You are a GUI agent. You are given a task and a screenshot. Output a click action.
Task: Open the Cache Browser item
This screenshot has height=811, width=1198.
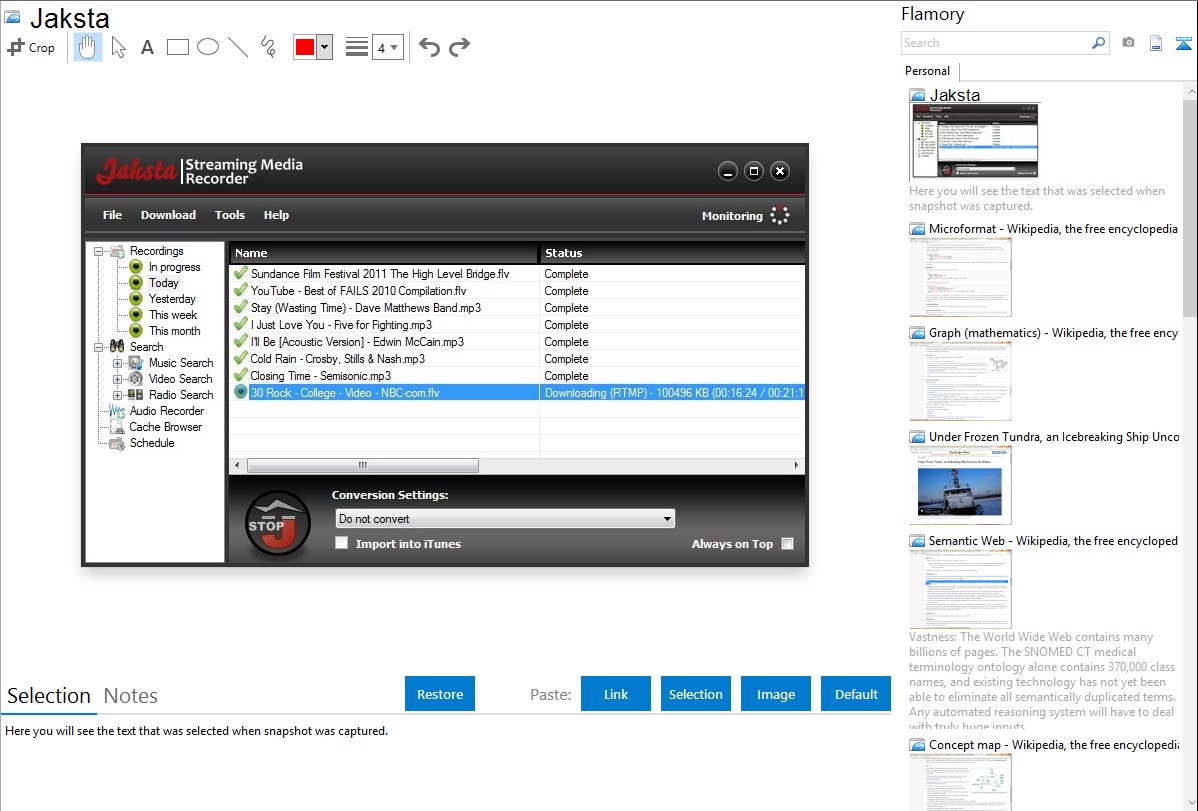point(166,427)
